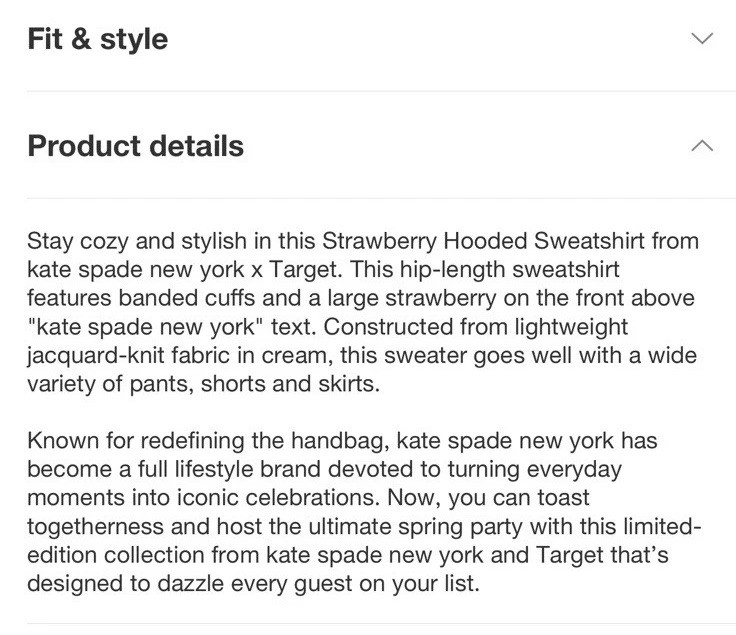The height and width of the screenshot is (635, 736).
Task: Collapse Product details using the up chevron
Action: 702,145
